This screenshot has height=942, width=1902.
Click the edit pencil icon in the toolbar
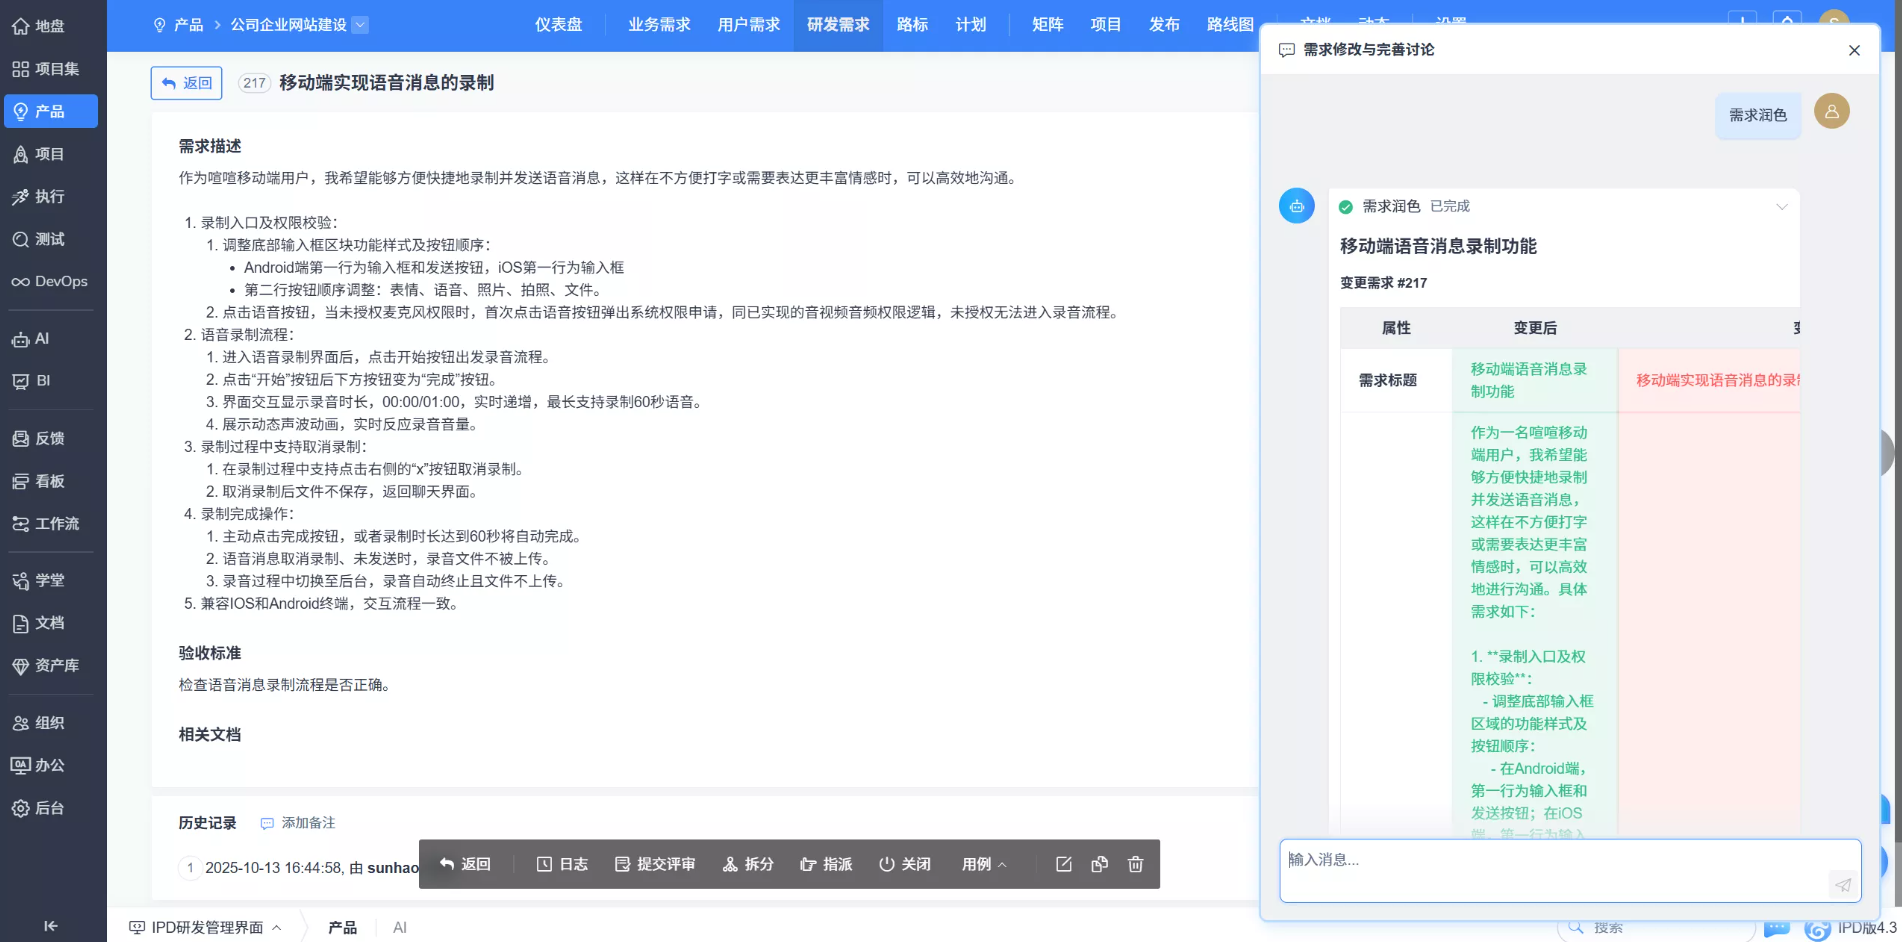point(1063,864)
